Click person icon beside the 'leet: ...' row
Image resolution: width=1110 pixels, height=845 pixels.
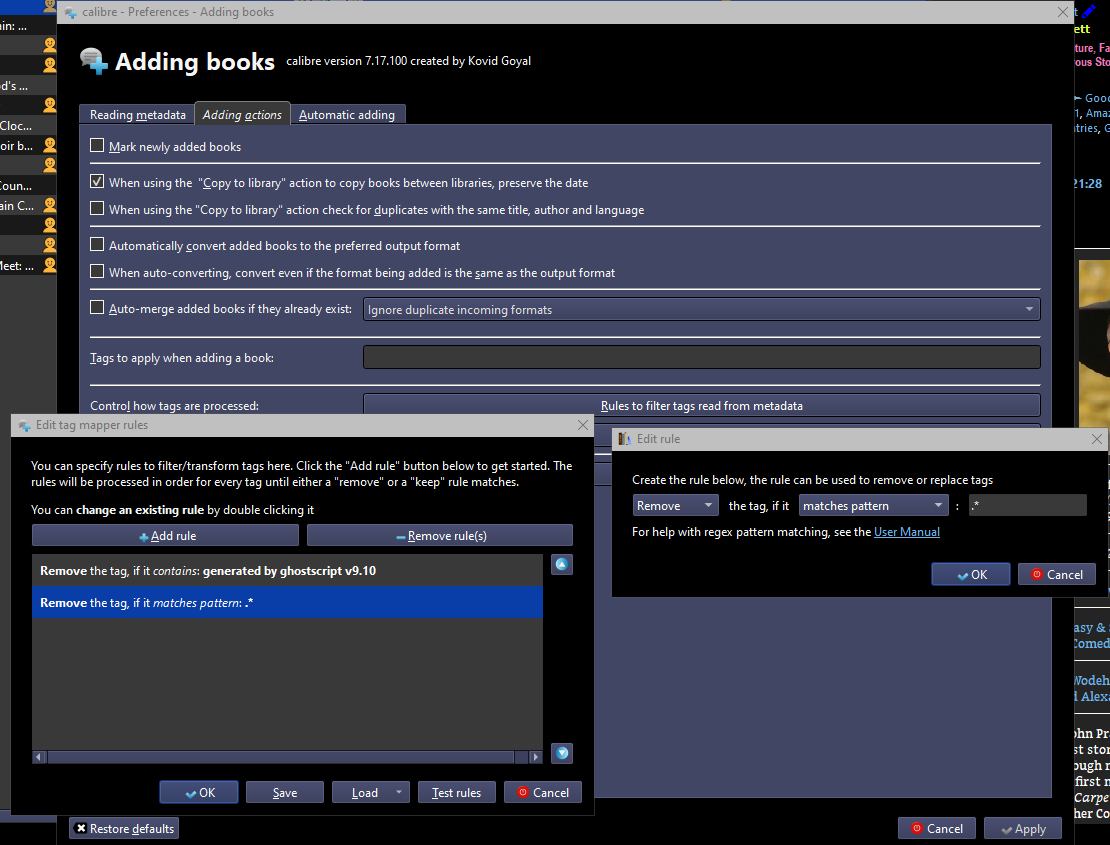tap(50, 265)
